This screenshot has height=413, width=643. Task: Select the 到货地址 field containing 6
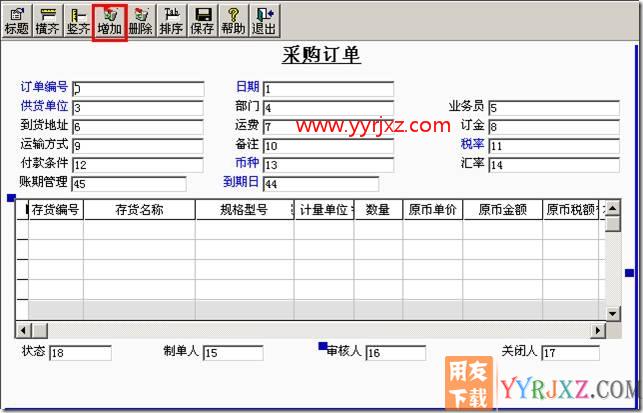[138, 127]
